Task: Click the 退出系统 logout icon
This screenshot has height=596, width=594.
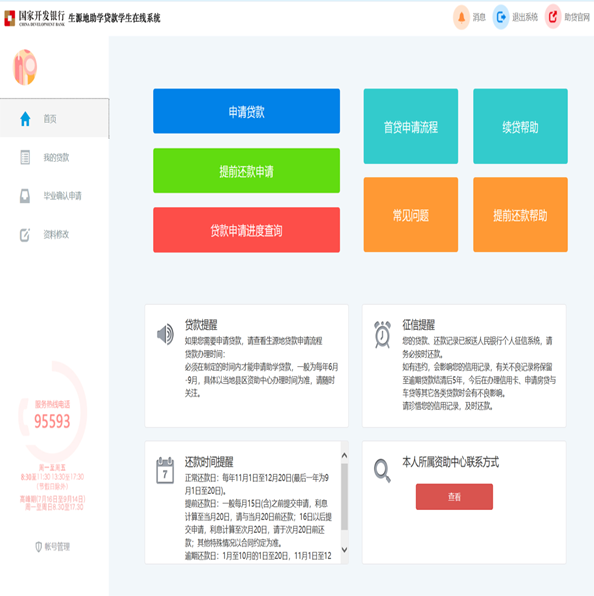Action: tap(501, 17)
